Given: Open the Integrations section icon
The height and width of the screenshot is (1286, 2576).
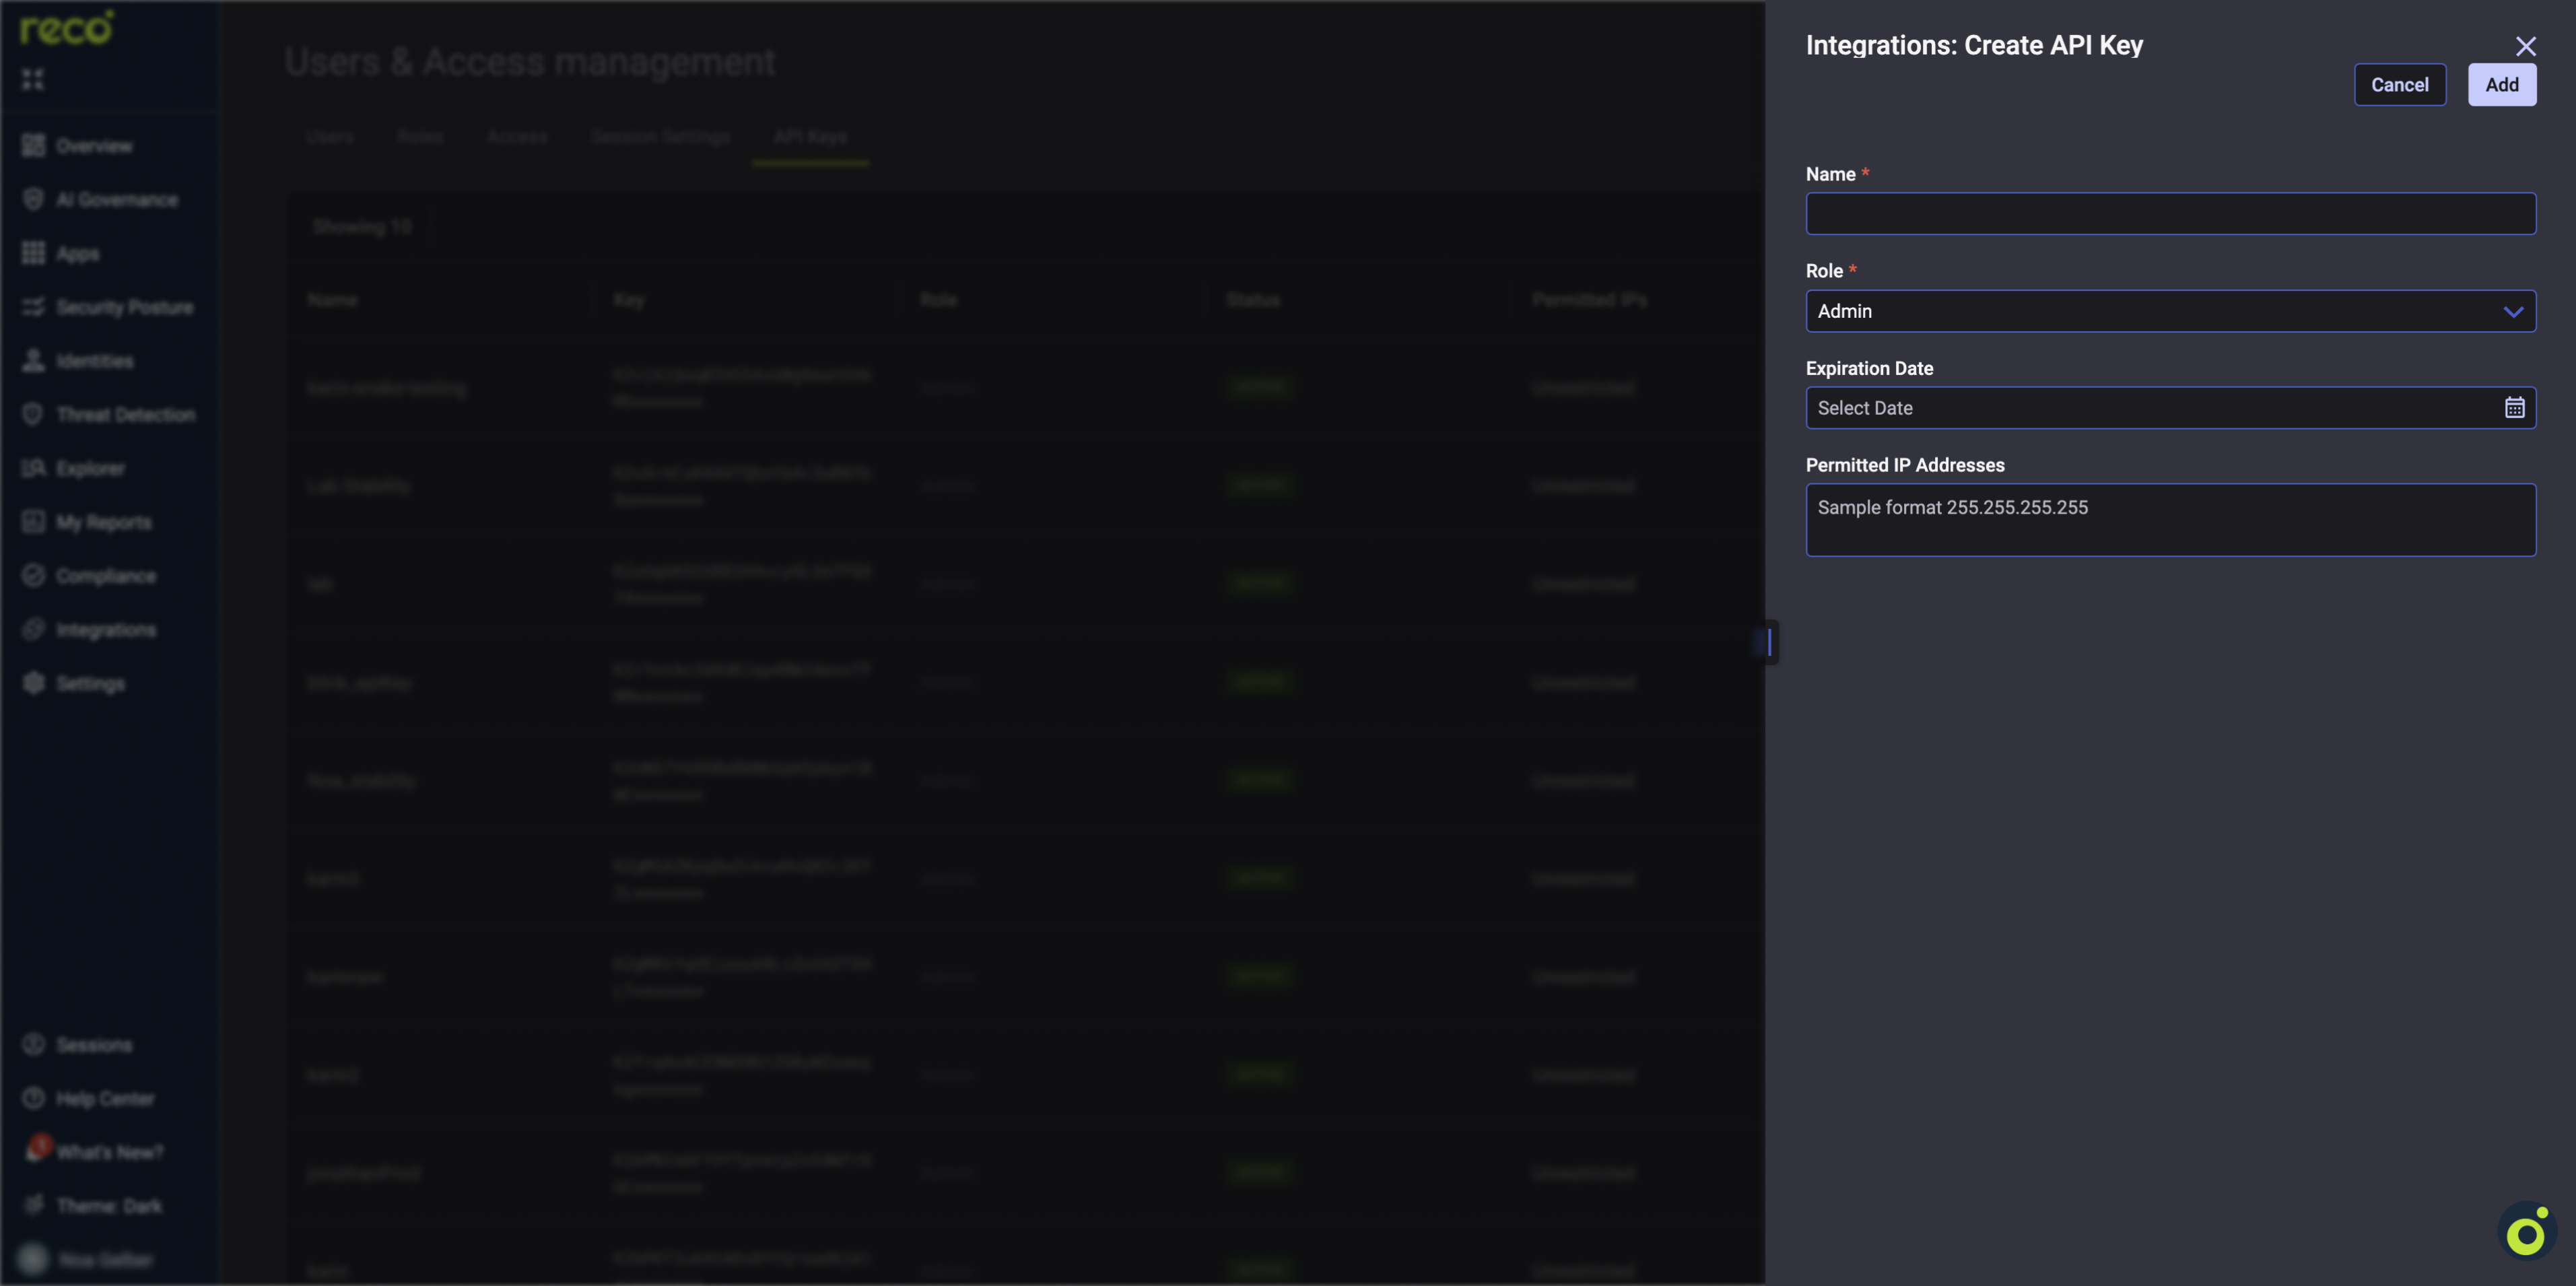Looking at the screenshot, I should 33,629.
